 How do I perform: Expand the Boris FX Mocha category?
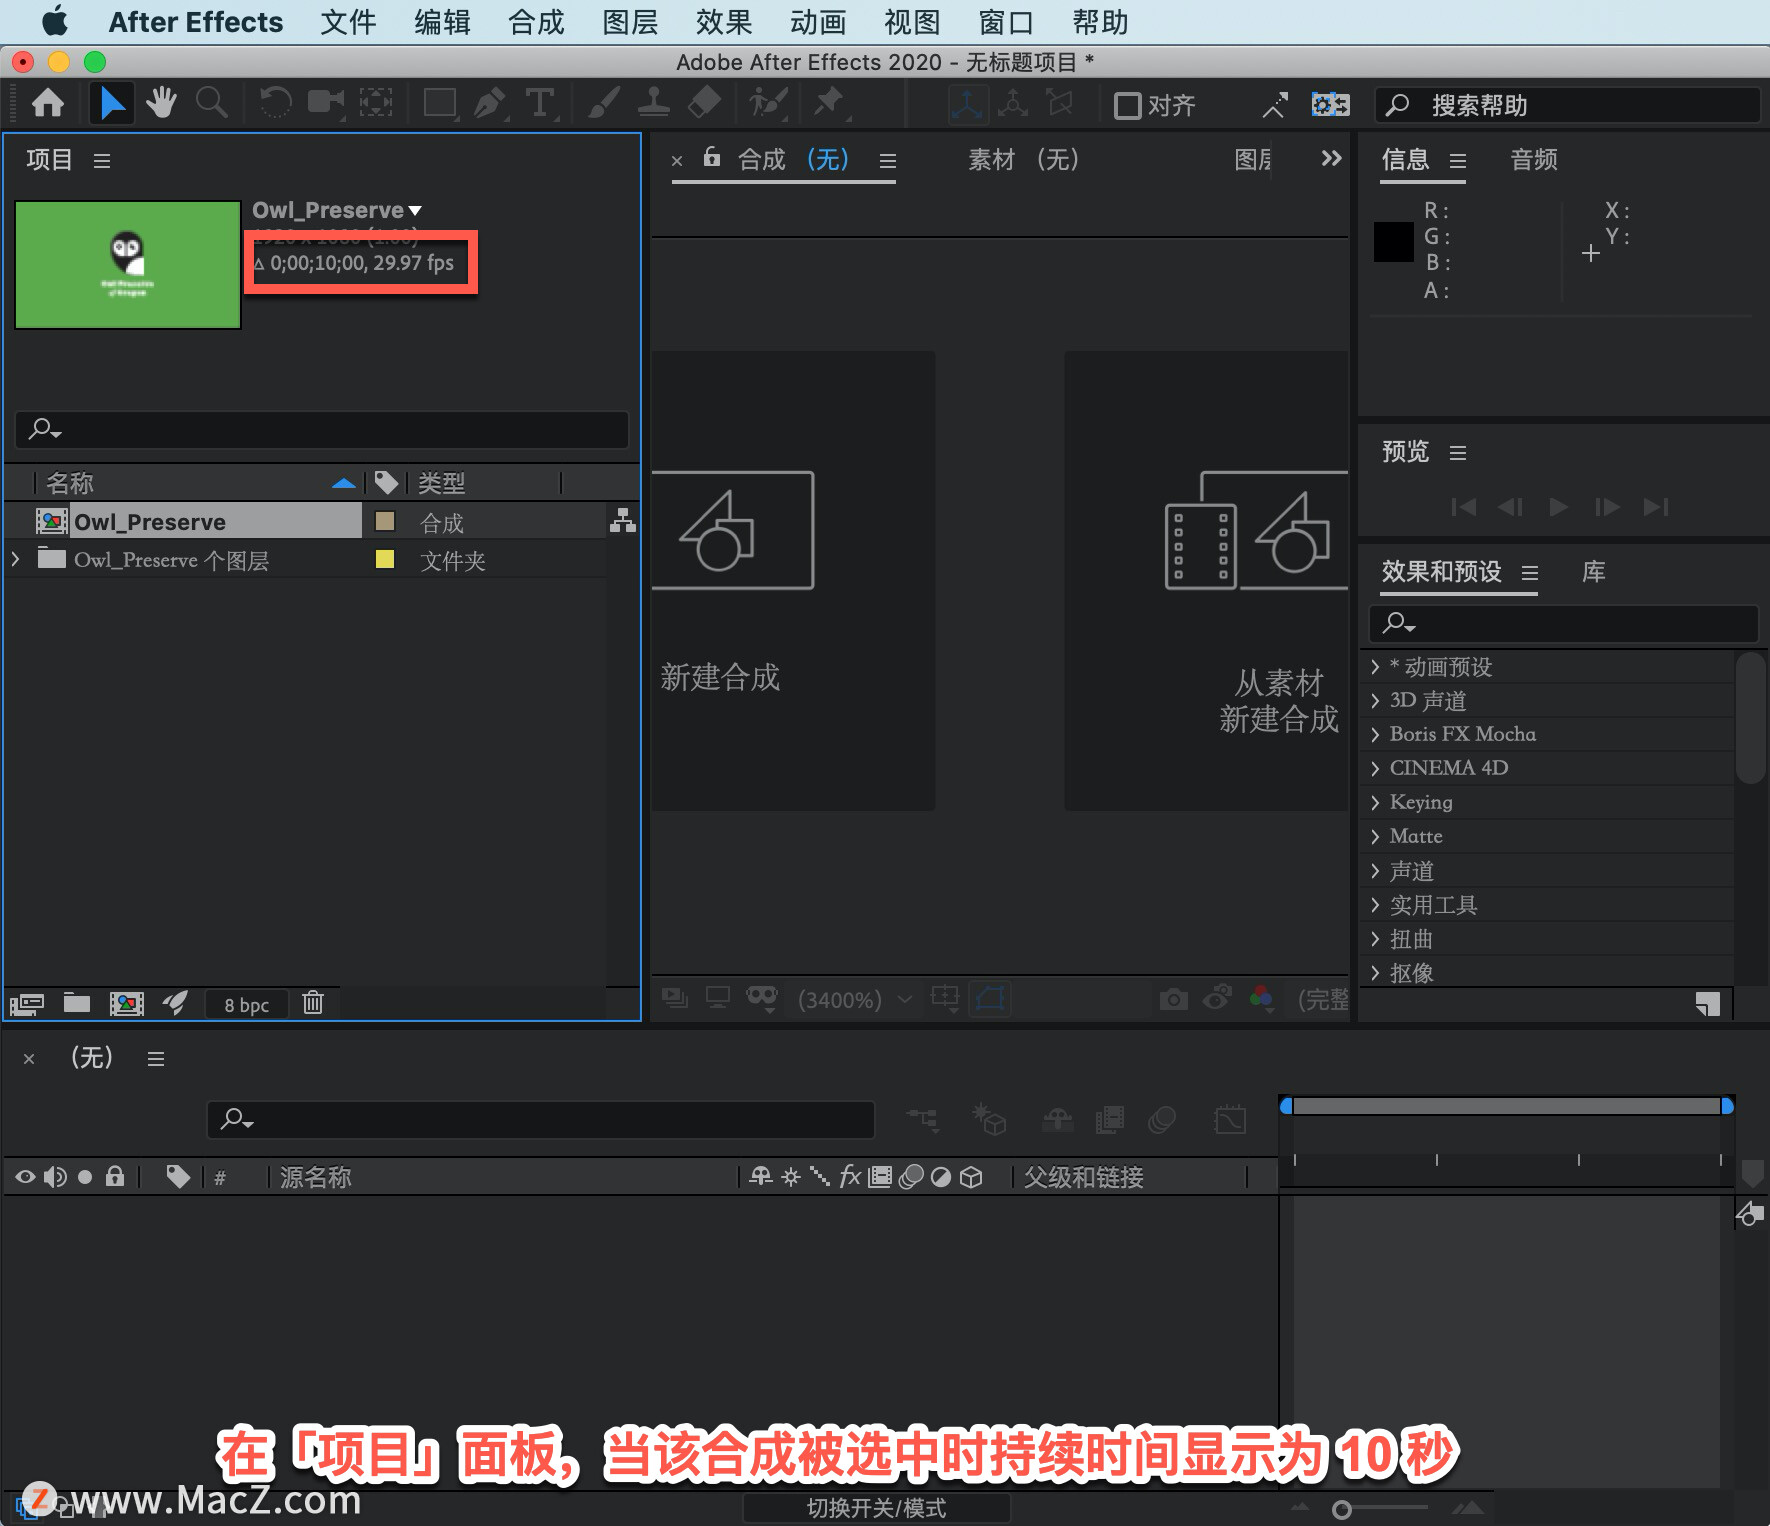pos(1375,734)
